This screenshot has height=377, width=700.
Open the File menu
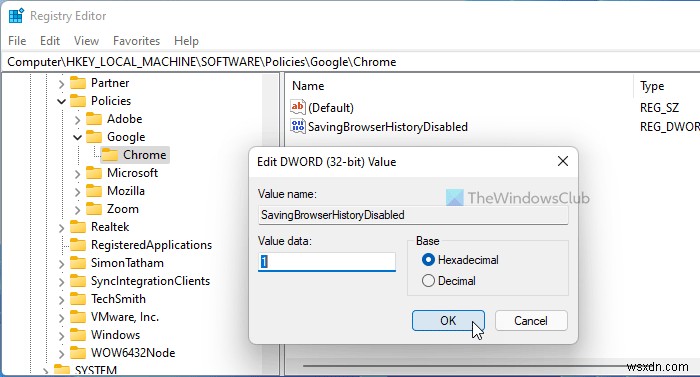17,41
